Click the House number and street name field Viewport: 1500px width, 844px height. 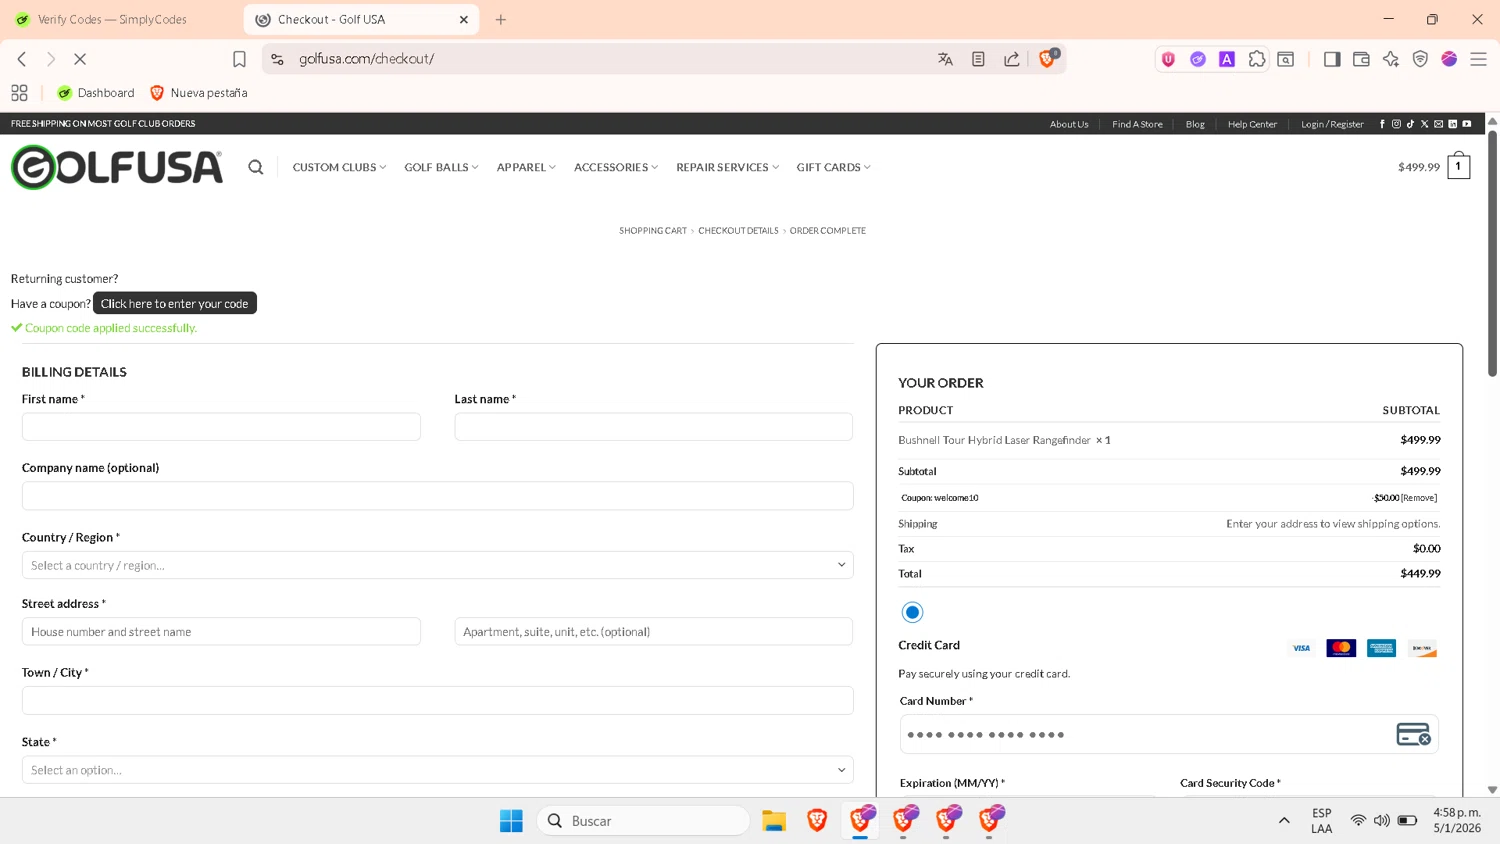click(221, 632)
